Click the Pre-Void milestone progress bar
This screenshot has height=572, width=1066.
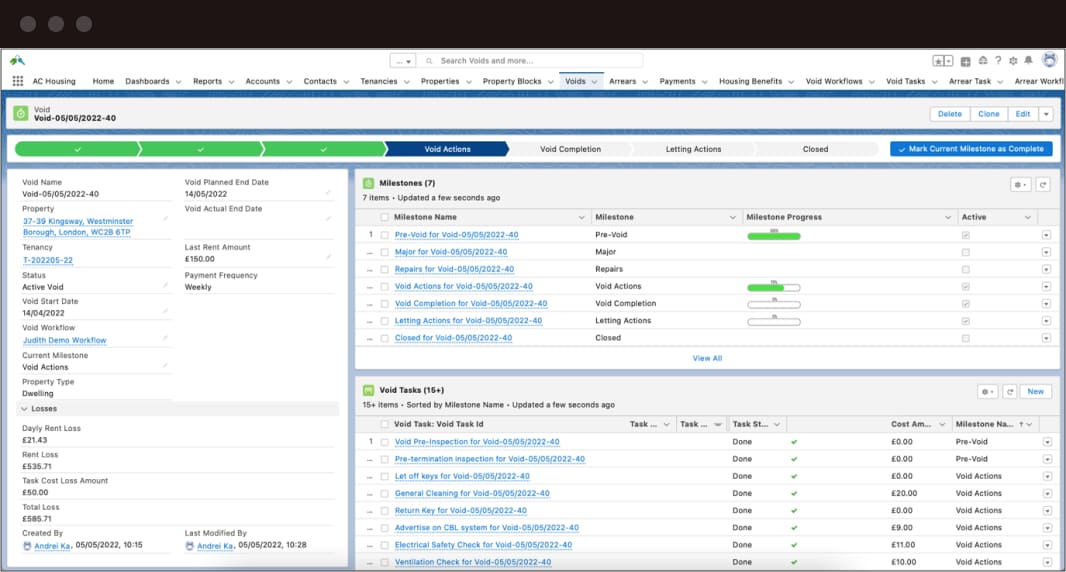pyautogui.click(x=774, y=236)
